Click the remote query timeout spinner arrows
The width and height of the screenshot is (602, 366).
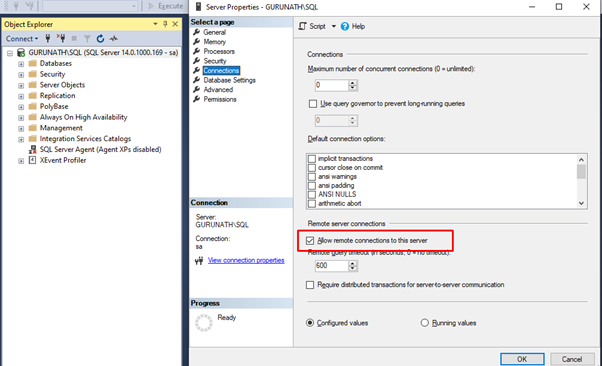point(353,265)
